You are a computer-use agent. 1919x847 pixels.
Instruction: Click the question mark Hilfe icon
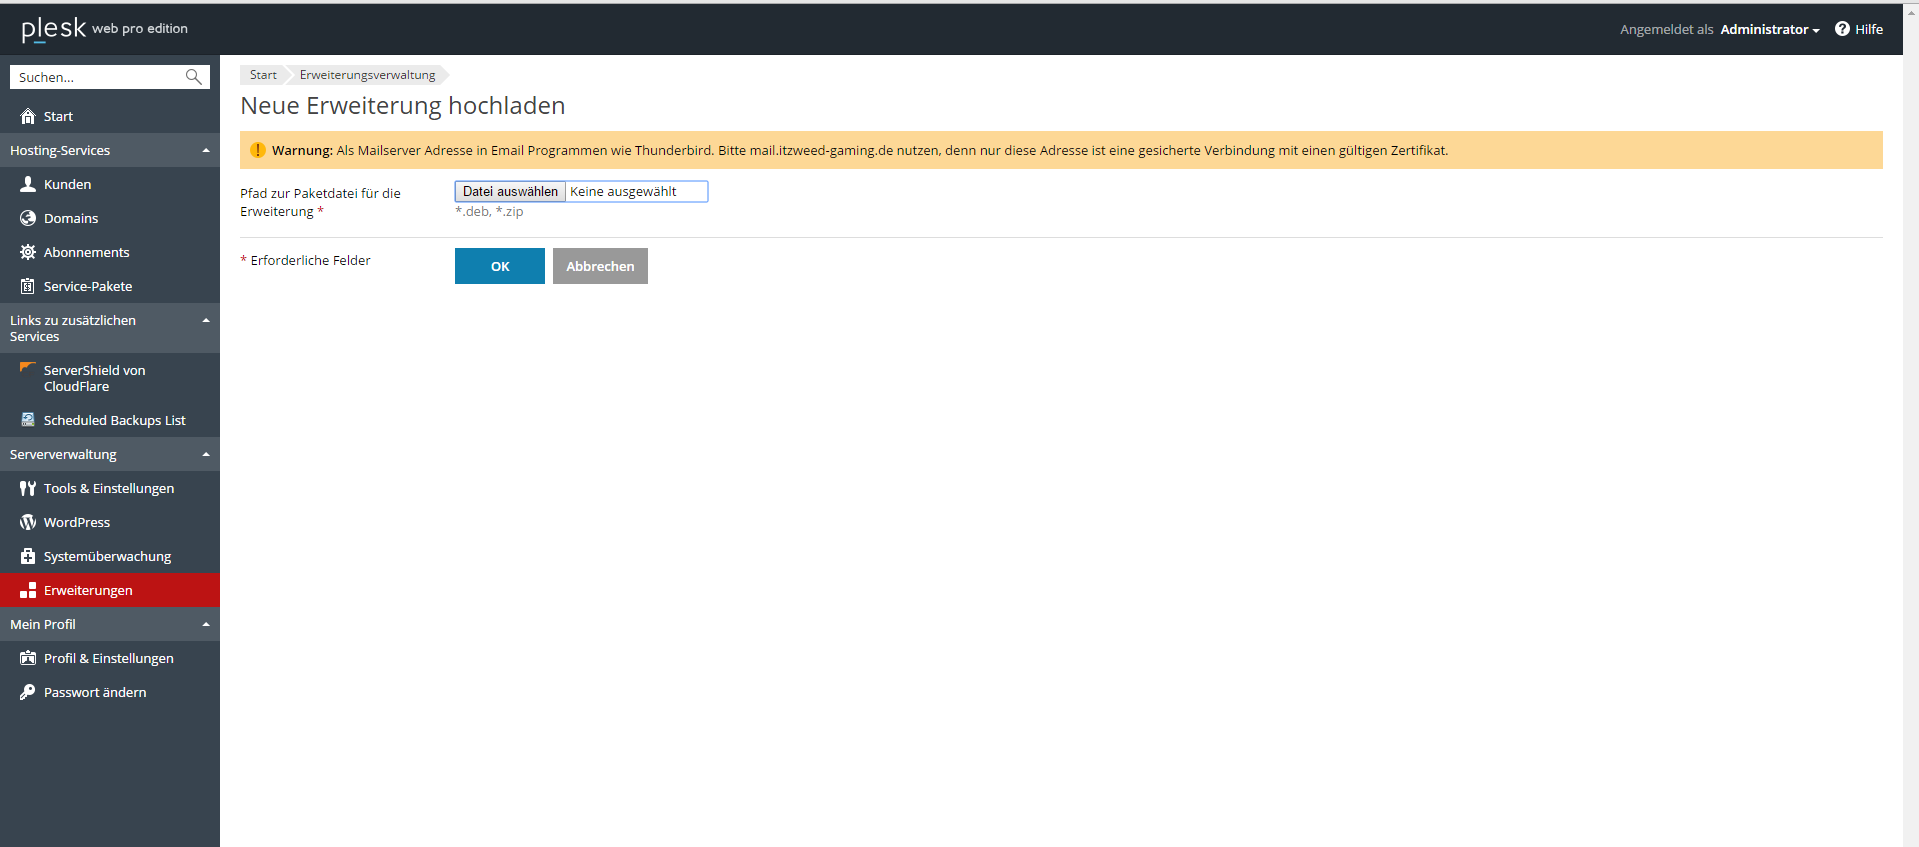pyautogui.click(x=1842, y=29)
